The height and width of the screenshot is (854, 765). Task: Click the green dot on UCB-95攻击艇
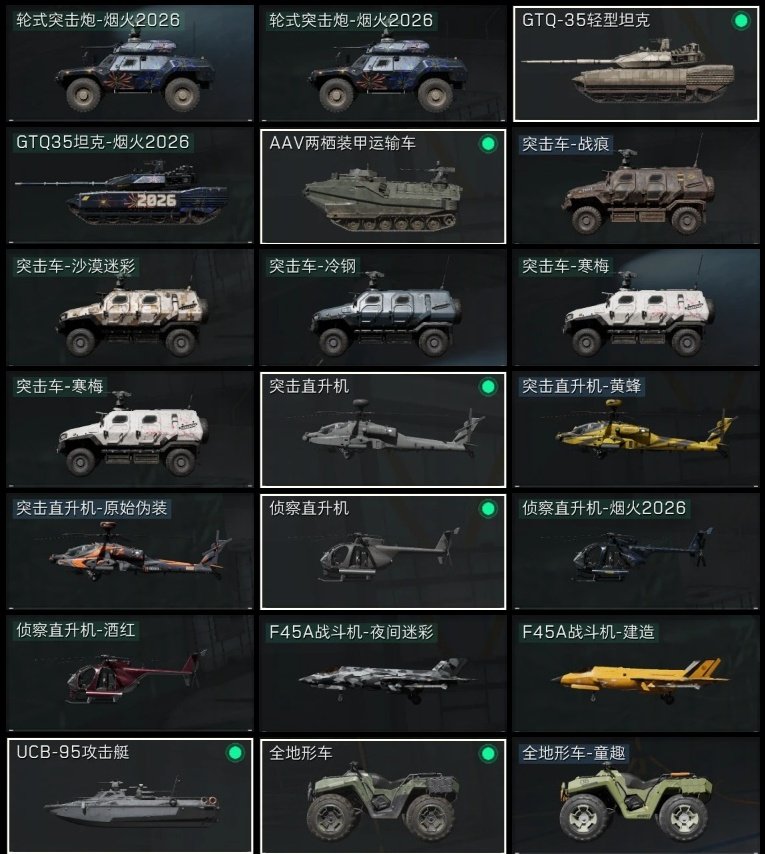tap(235, 753)
